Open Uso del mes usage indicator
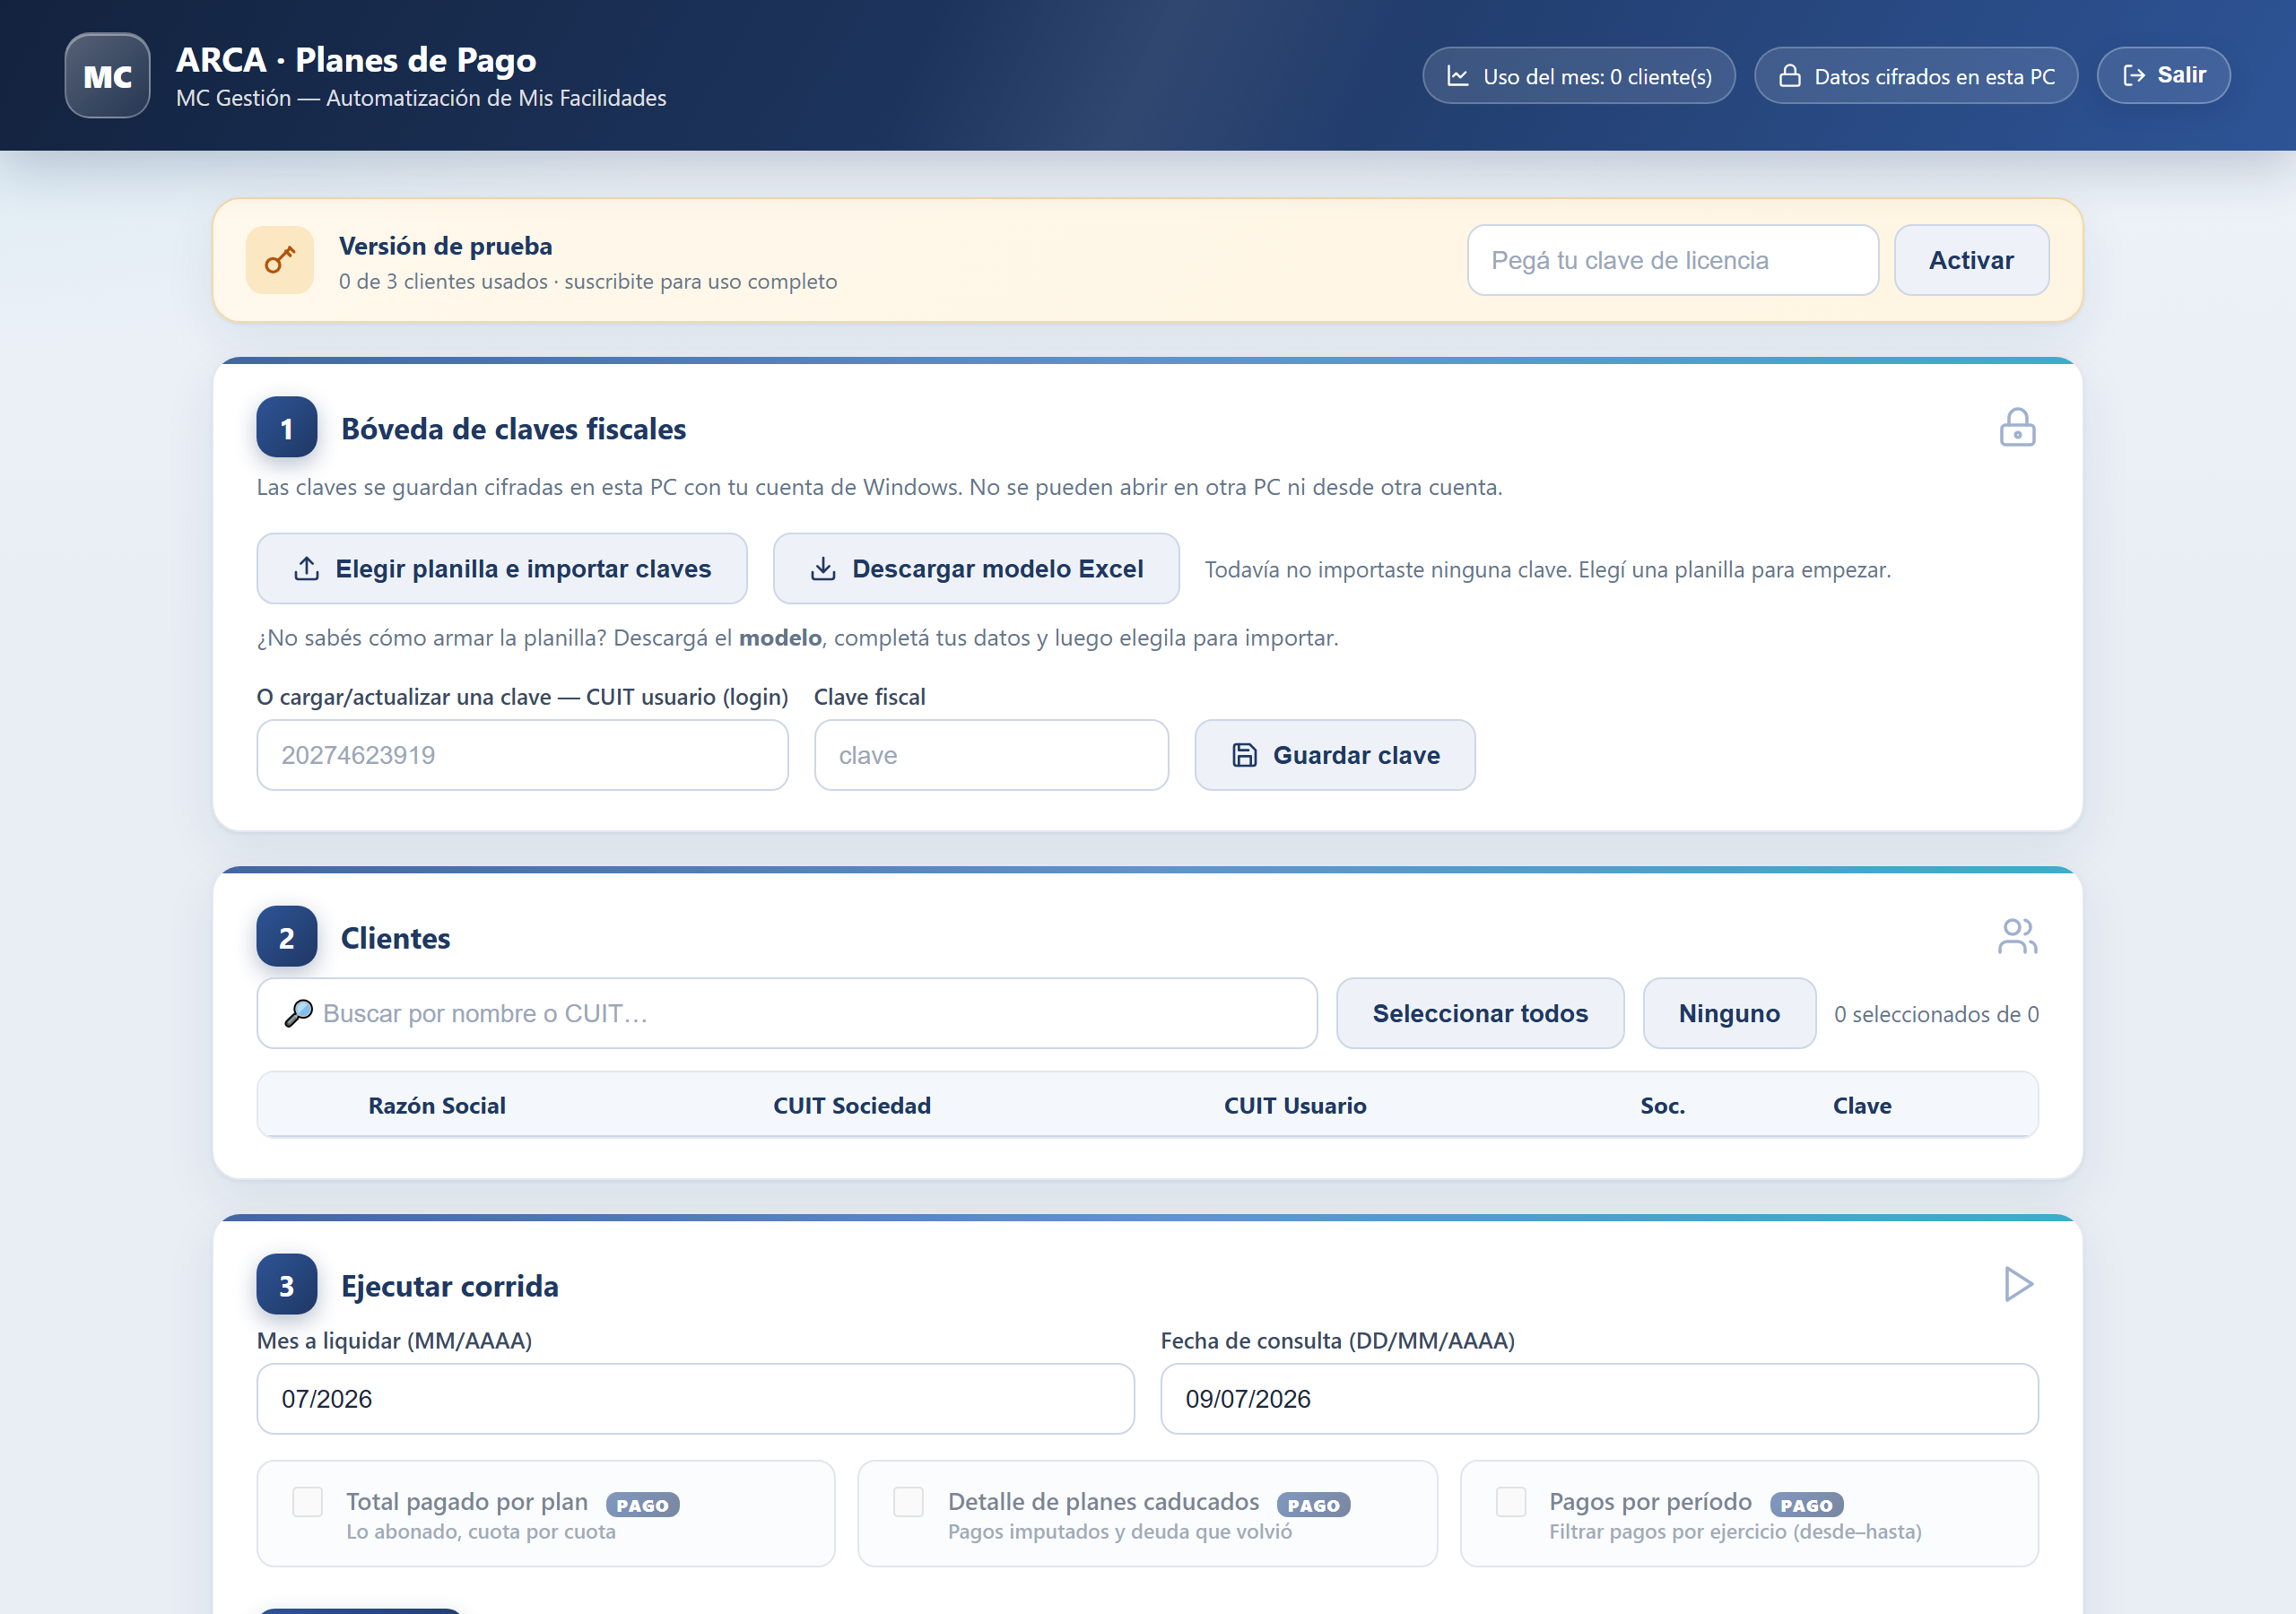The height and width of the screenshot is (1614, 2296). coord(1578,76)
